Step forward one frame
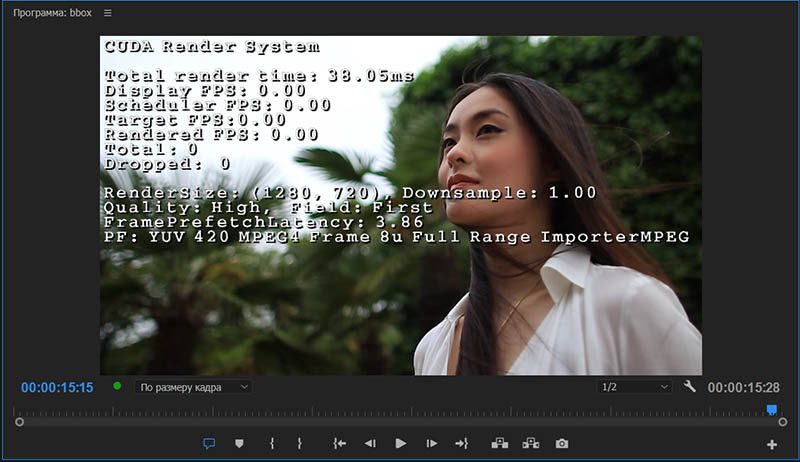The width and height of the screenshot is (800, 462). (x=432, y=444)
